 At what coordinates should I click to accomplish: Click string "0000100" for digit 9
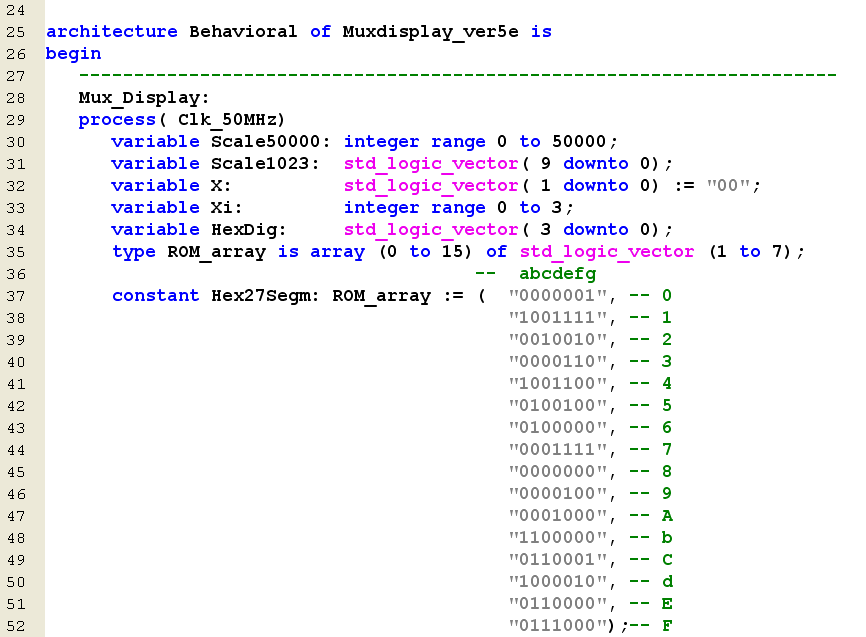(558, 494)
